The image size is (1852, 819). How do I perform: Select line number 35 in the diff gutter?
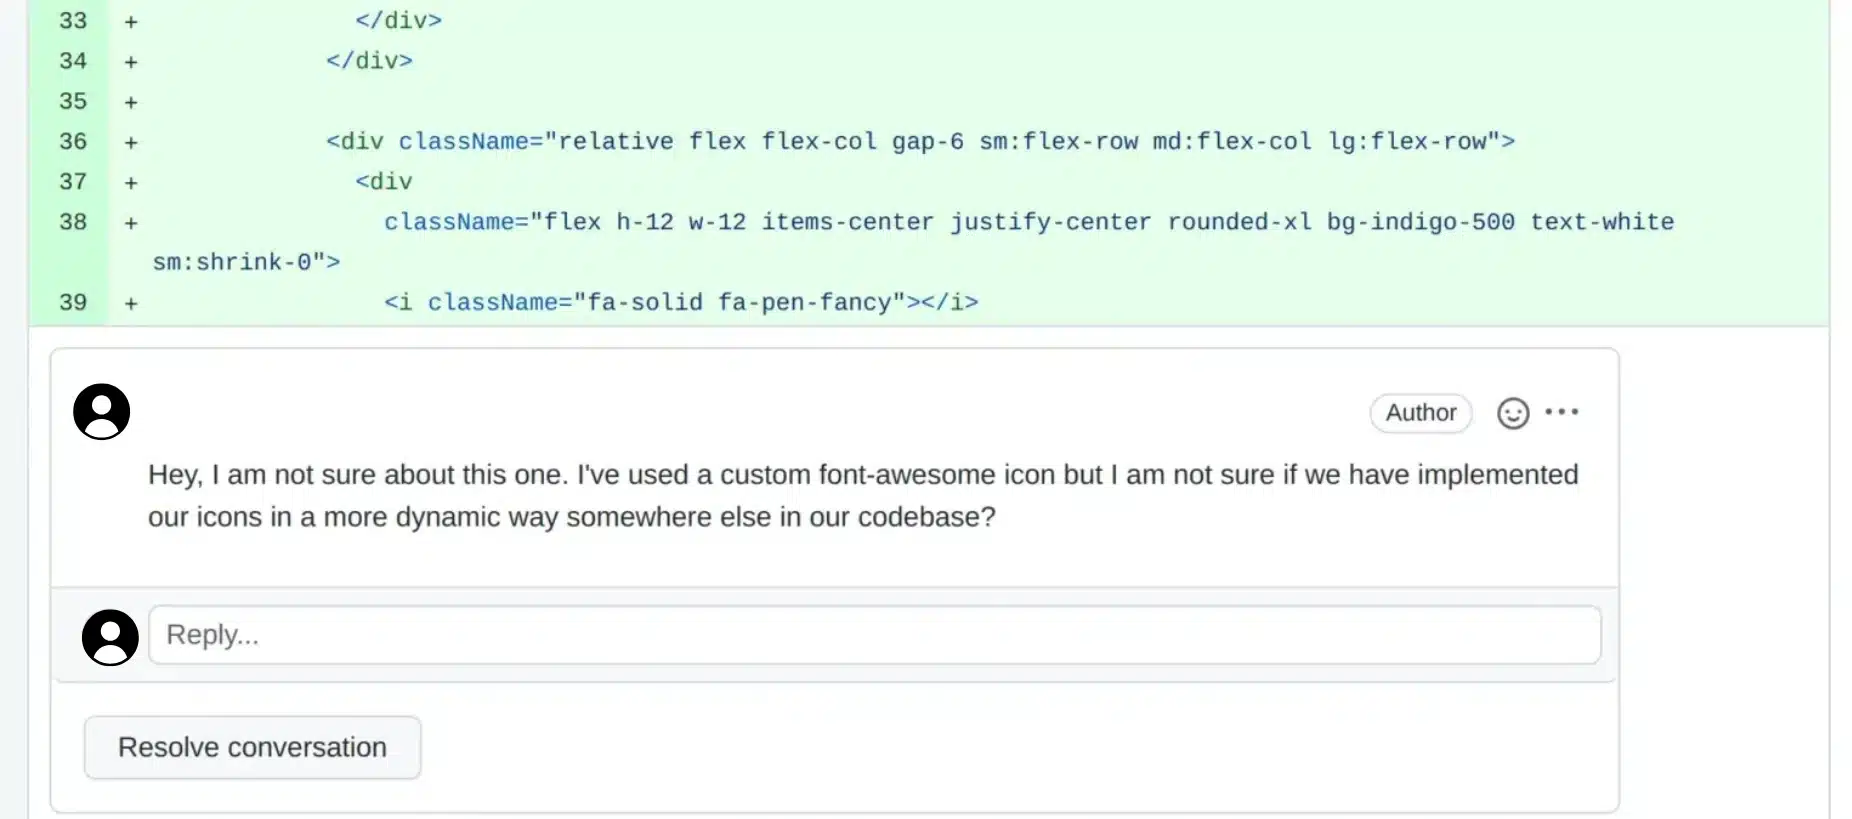pyautogui.click(x=73, y=101)
